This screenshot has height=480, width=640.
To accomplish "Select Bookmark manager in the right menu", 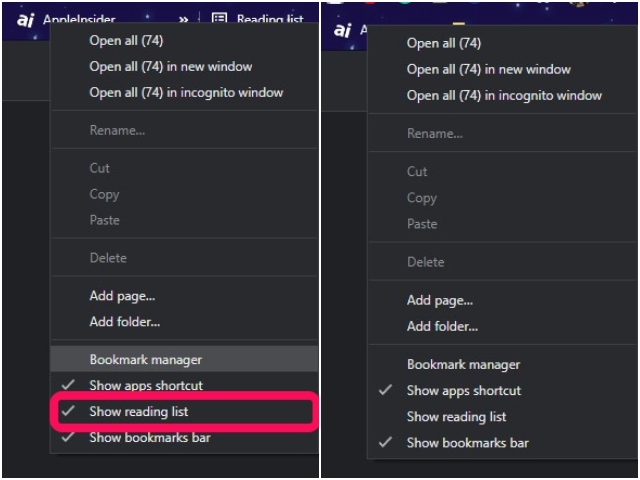I will 463,364.
